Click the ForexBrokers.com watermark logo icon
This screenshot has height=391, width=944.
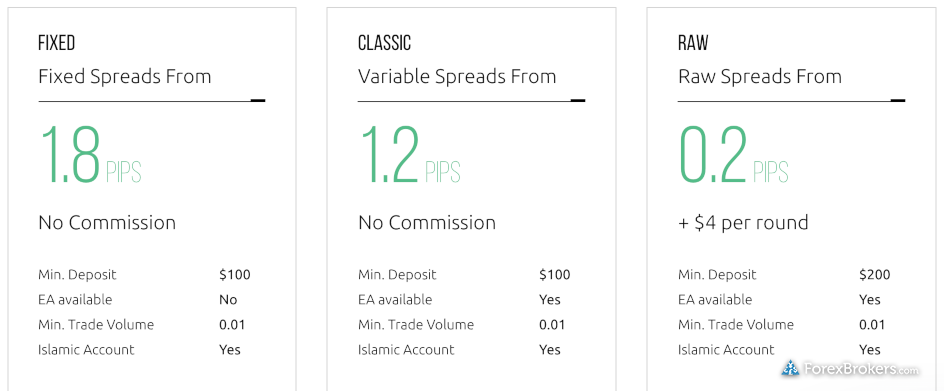(x=790, y=368)
